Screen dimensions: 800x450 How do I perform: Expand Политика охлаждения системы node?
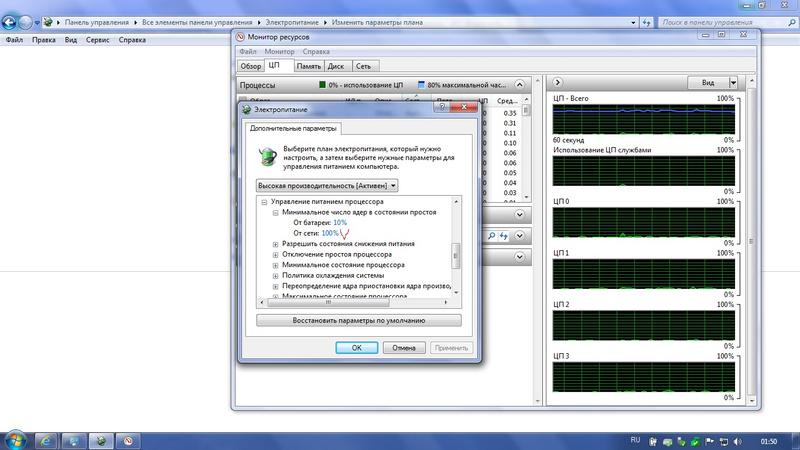tap(277, 276)
